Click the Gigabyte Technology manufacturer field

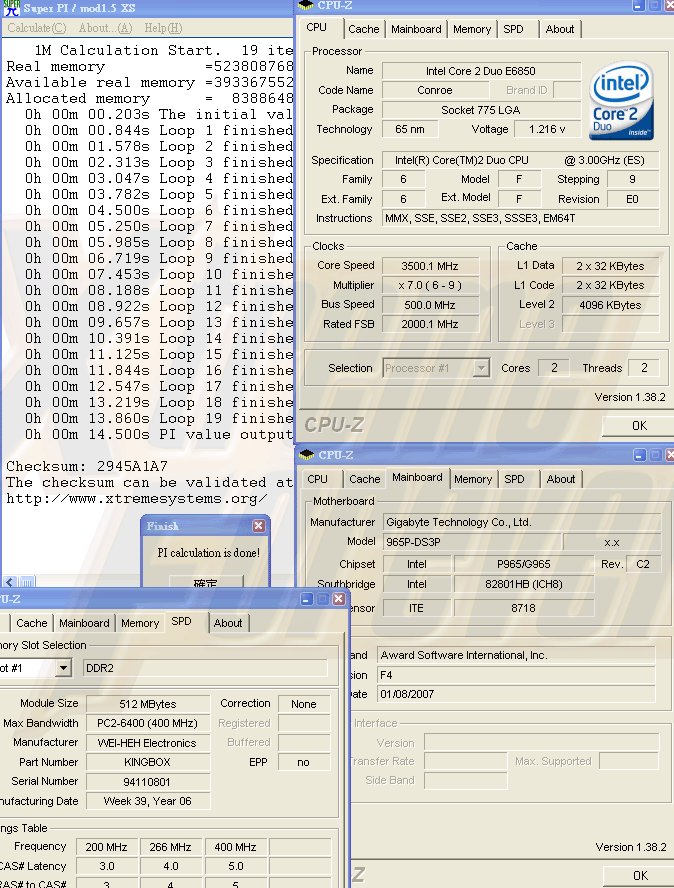[x=522, y=522]
